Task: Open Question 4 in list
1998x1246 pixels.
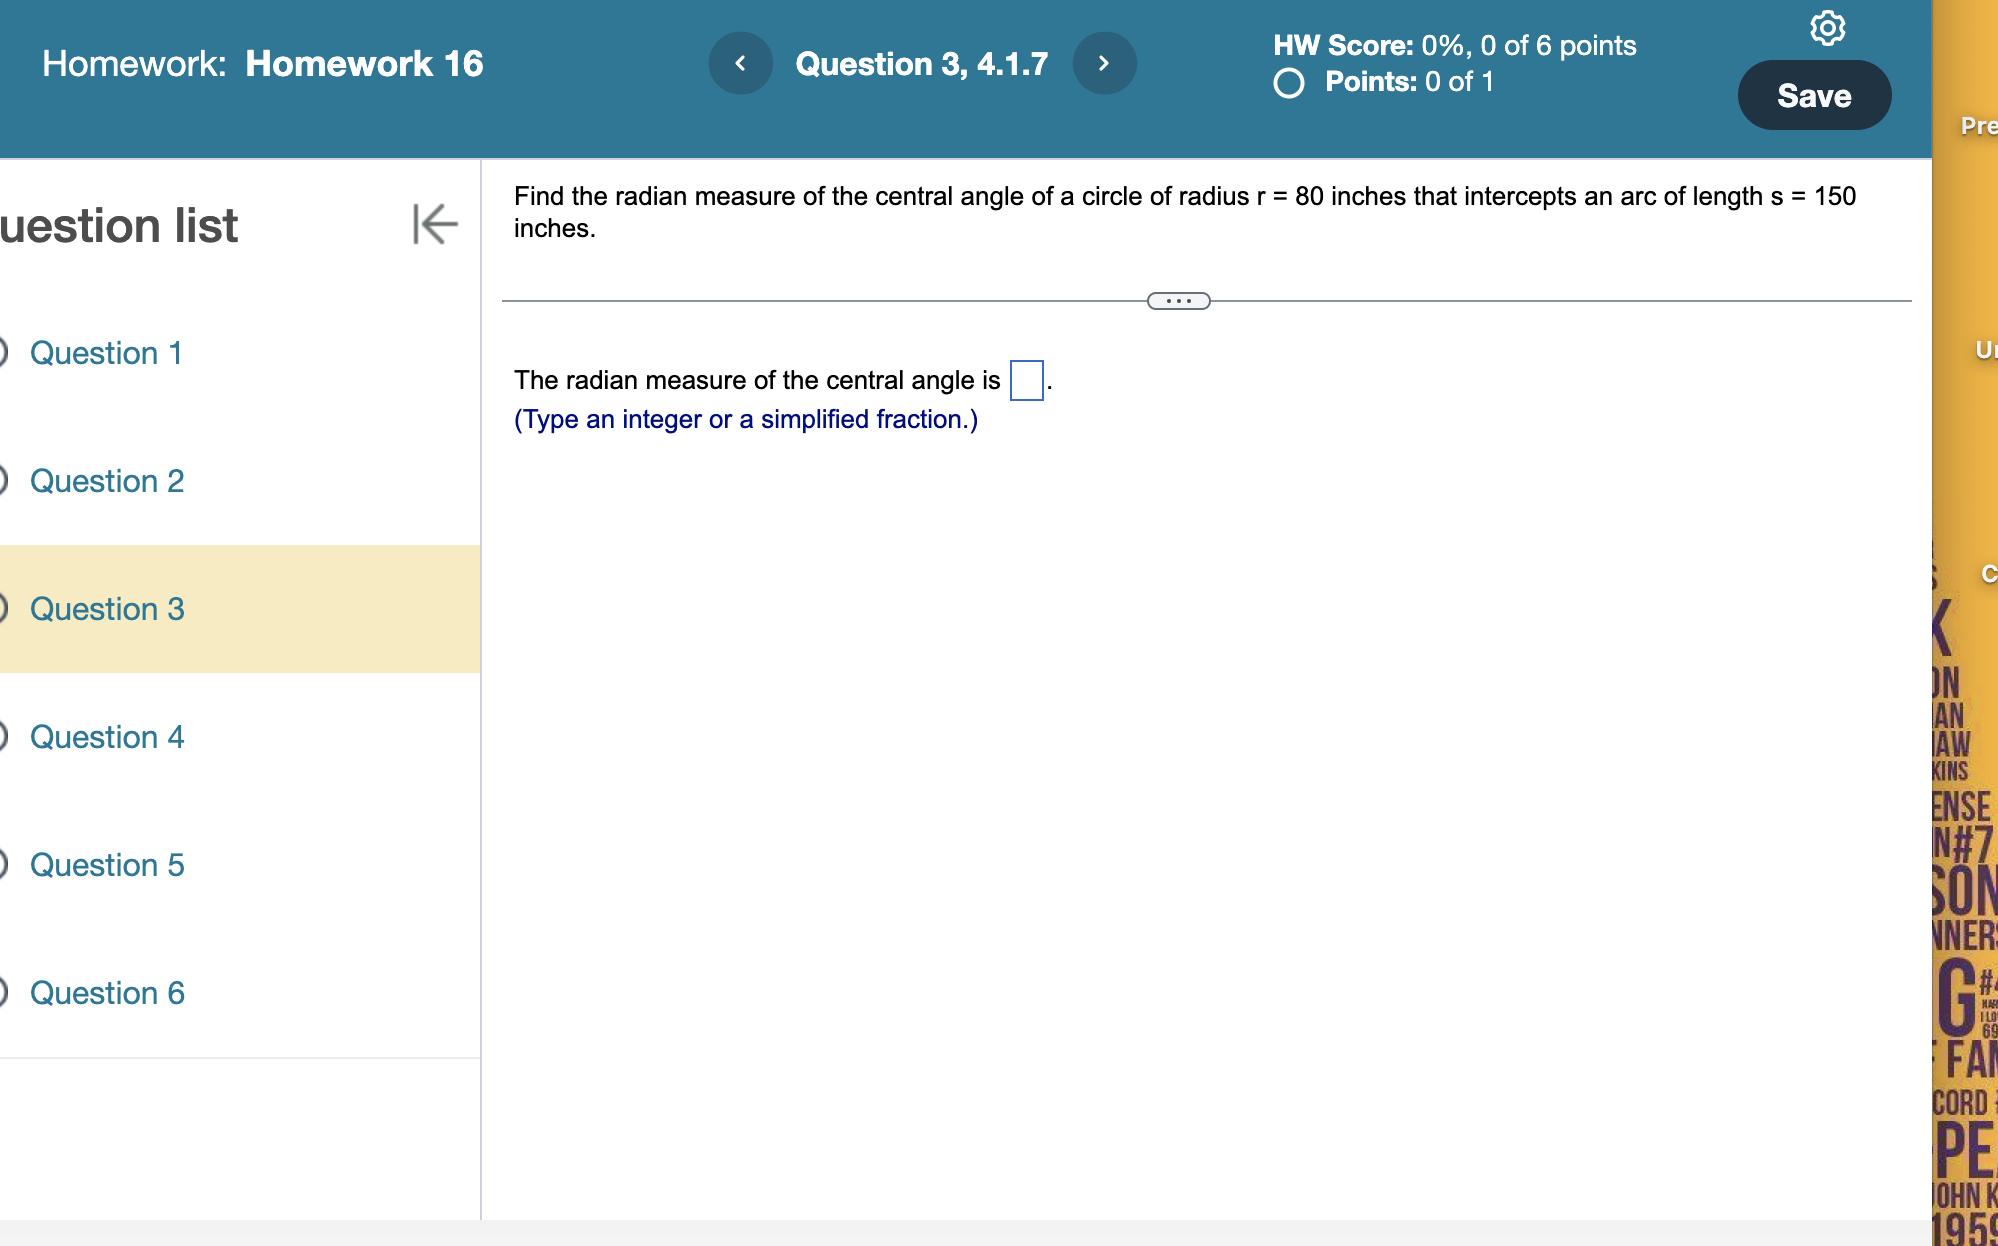Action: point(107,737)
